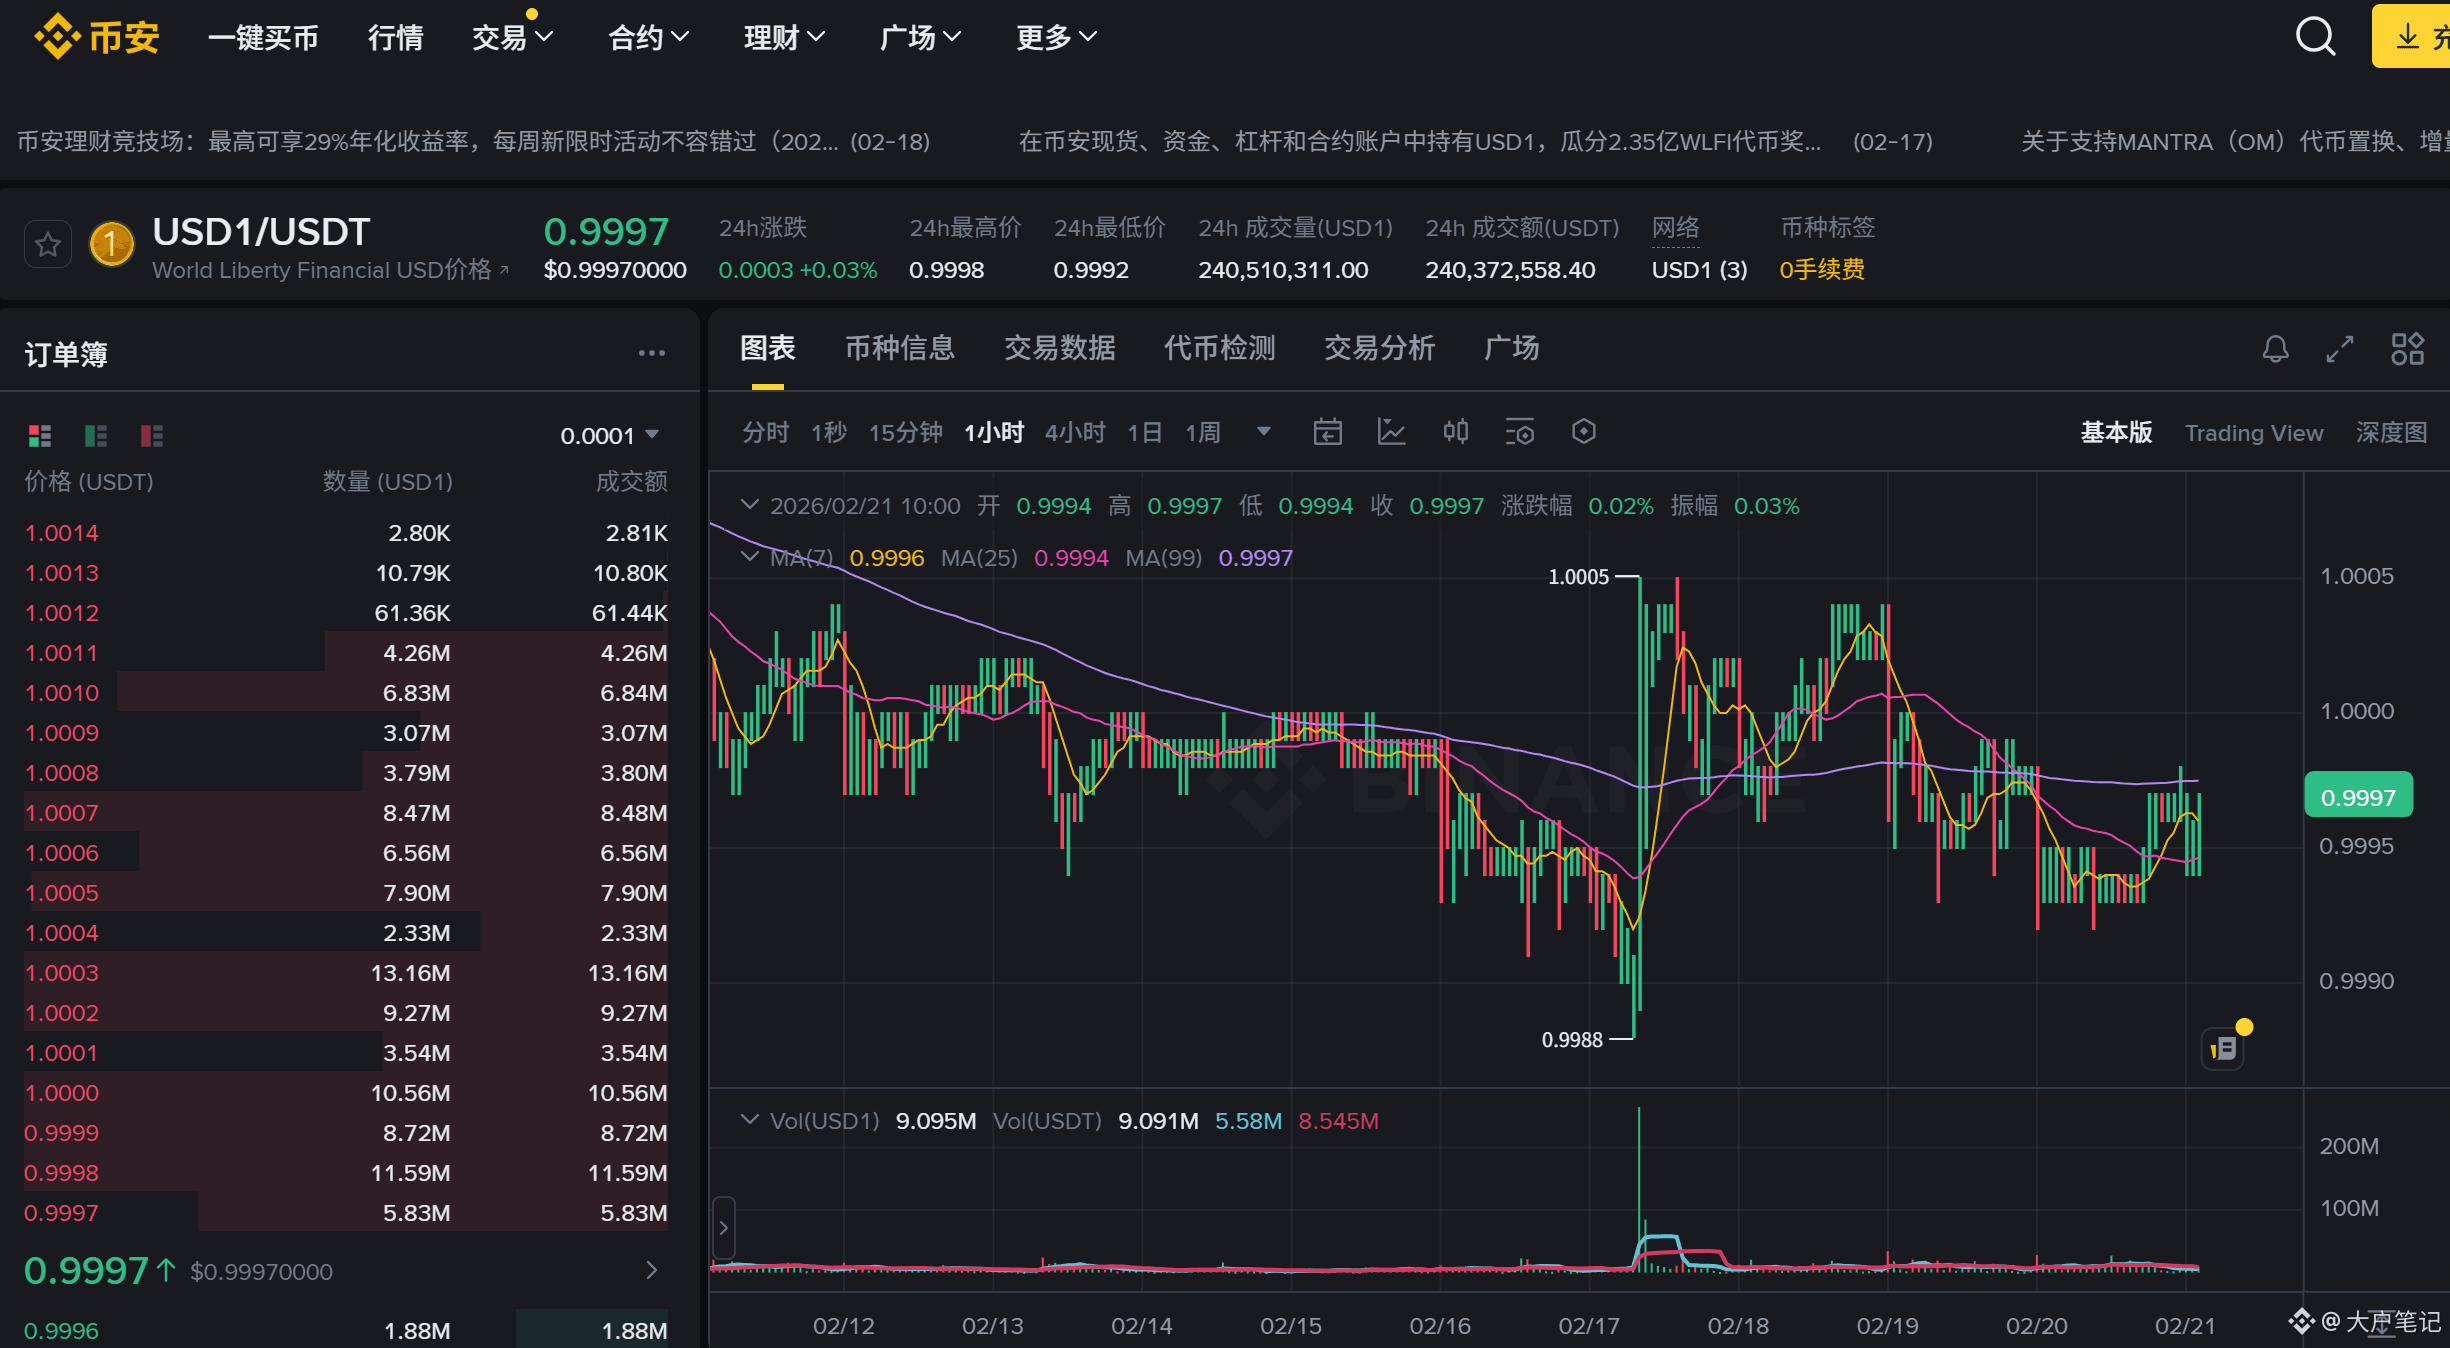
Task: Click the search magnifier icon
Action: [x=2314, y=37]
